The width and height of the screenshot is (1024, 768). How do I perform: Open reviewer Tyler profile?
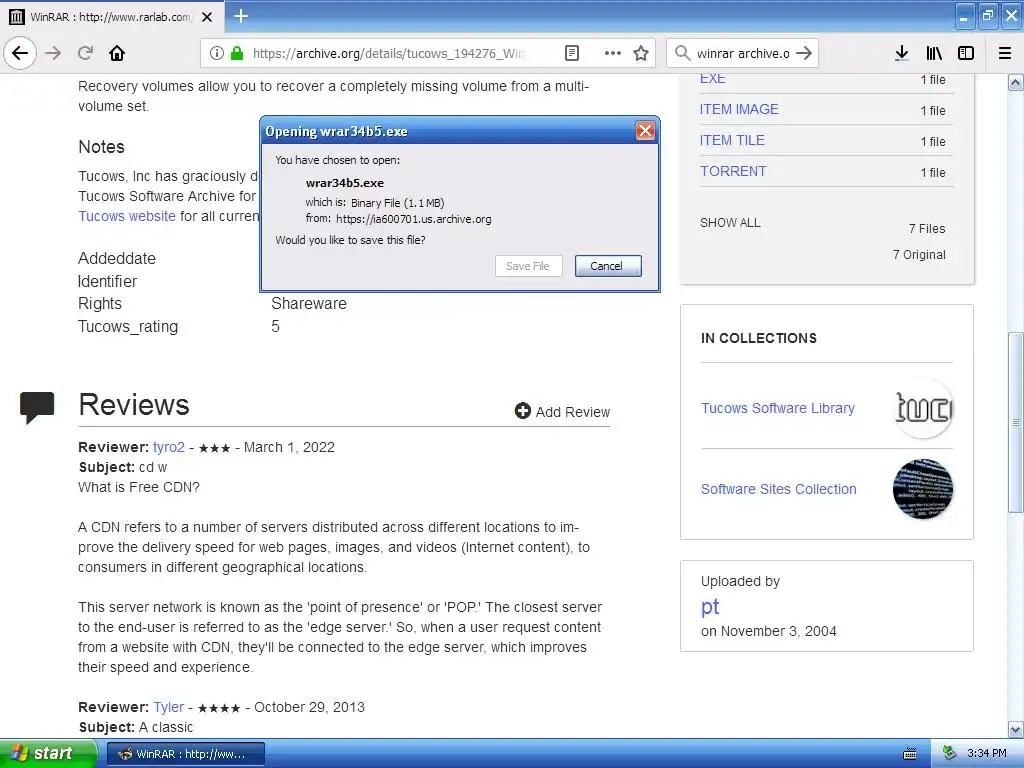168,707
